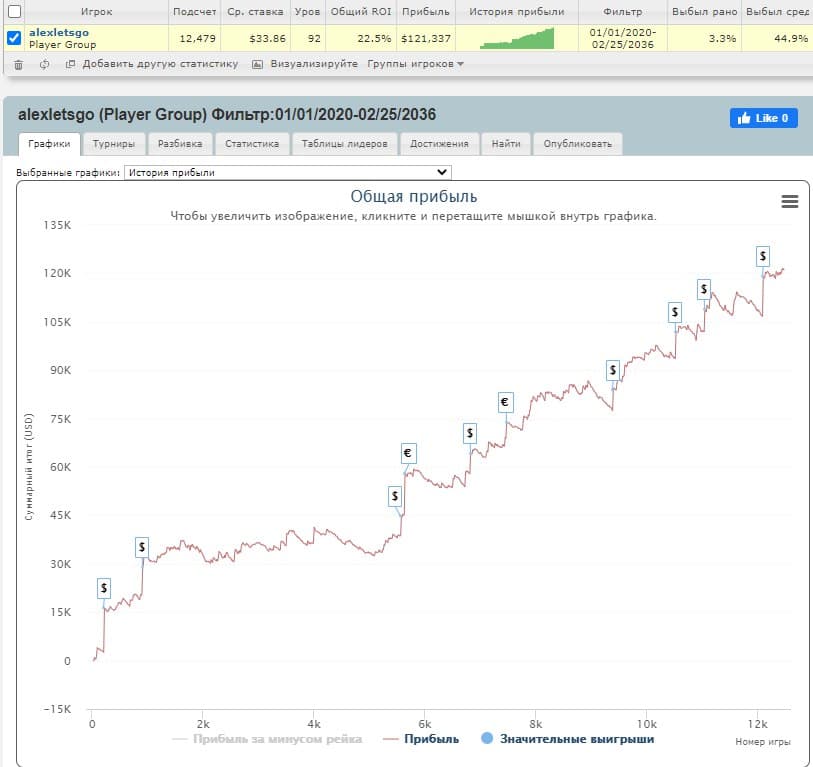
Task: Toggle Значительные выигрыши legend series
Action: click(x=568, y=739)
